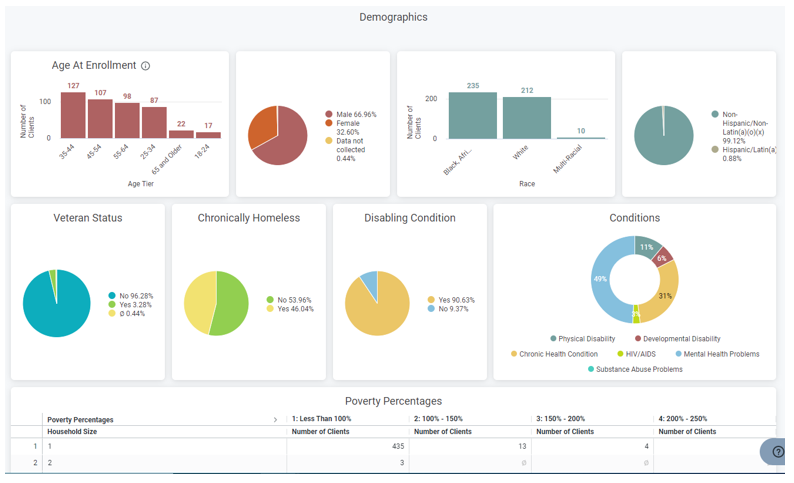Image resolution: width=794 pixels, height=483 pixels.
Task: Click the 1: Less Than 100% column header
Action: click(x=322, y=419)
